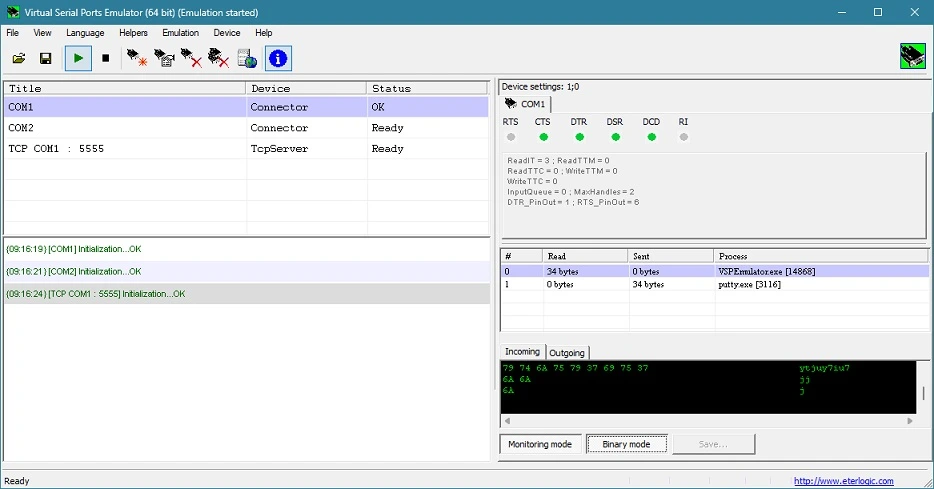Toggle the DTR green indicator
The image size is (934, 489).
tap(580, 137)
